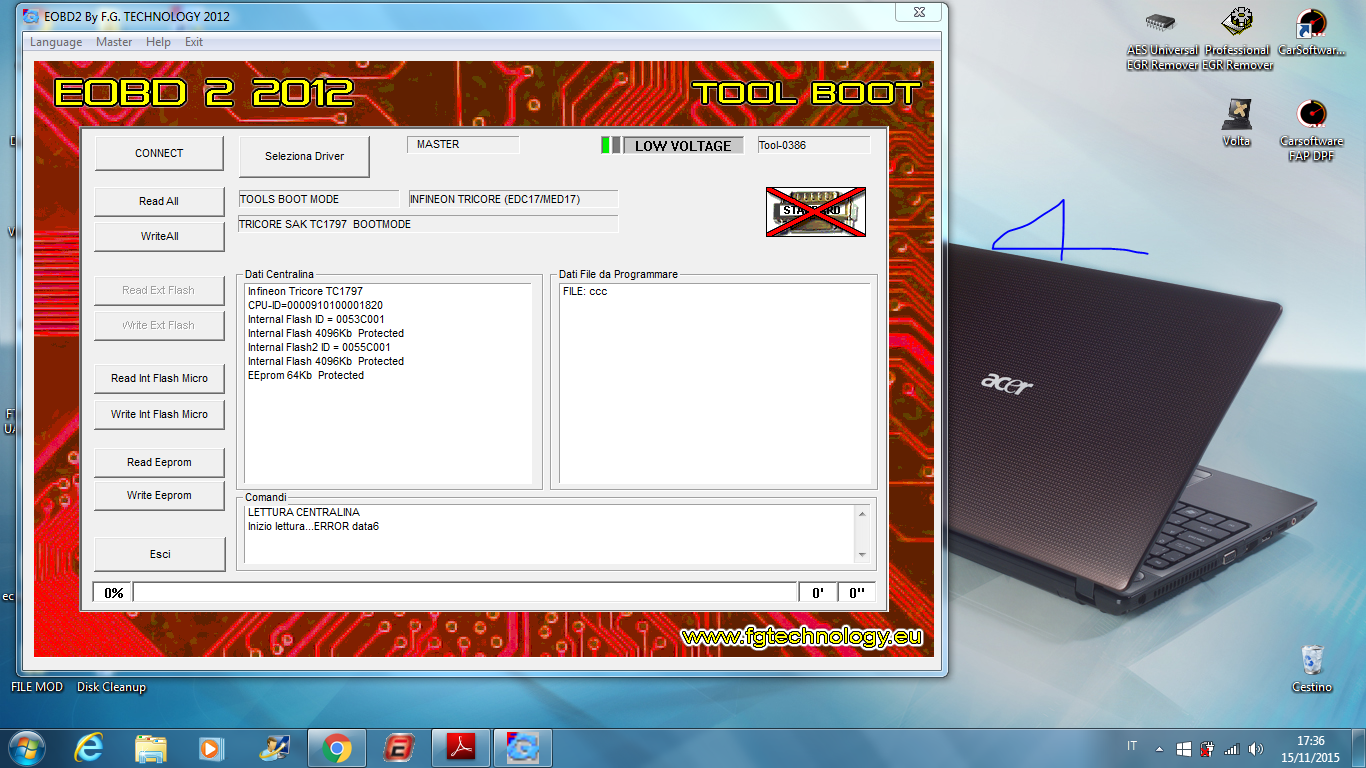1366x768 pixels.
Task: Launch Internet Explorer from the taskbar
Action: (89, 747)
